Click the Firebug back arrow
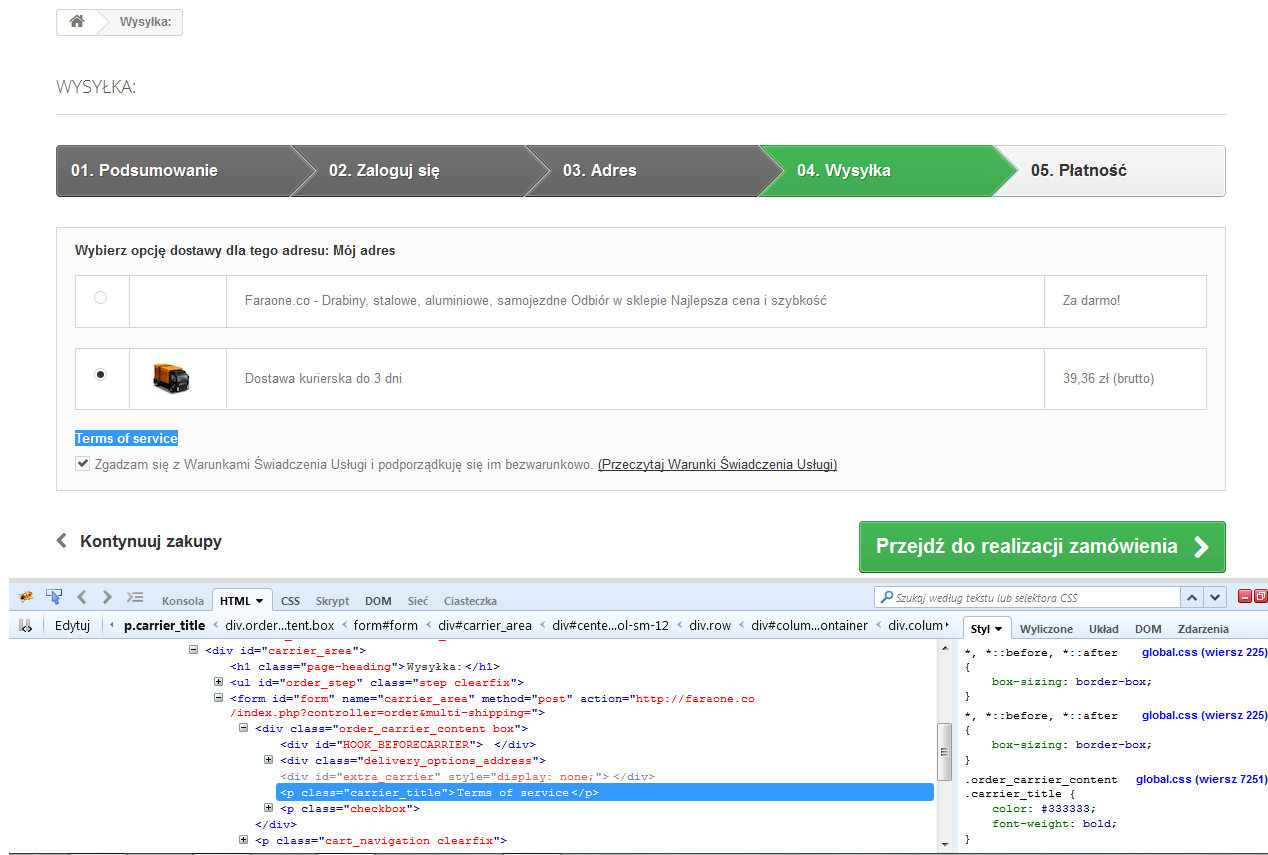Viewport: 1268px width, 855px height. pyautogui.click(x=82, y=597)
